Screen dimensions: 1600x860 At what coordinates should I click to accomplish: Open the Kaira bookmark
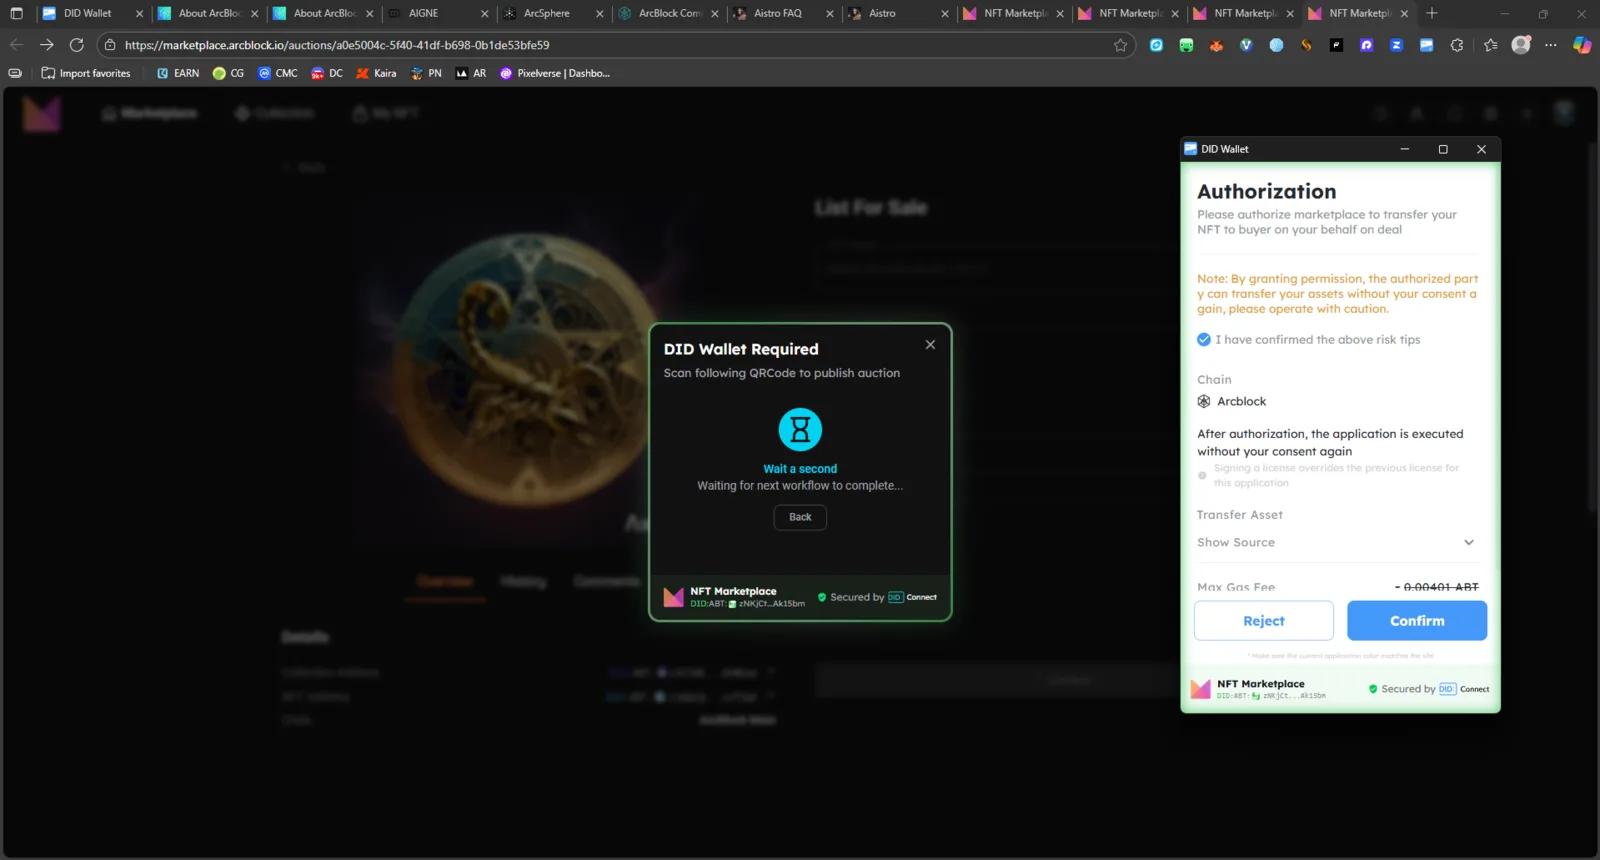[x=376, y=73]
